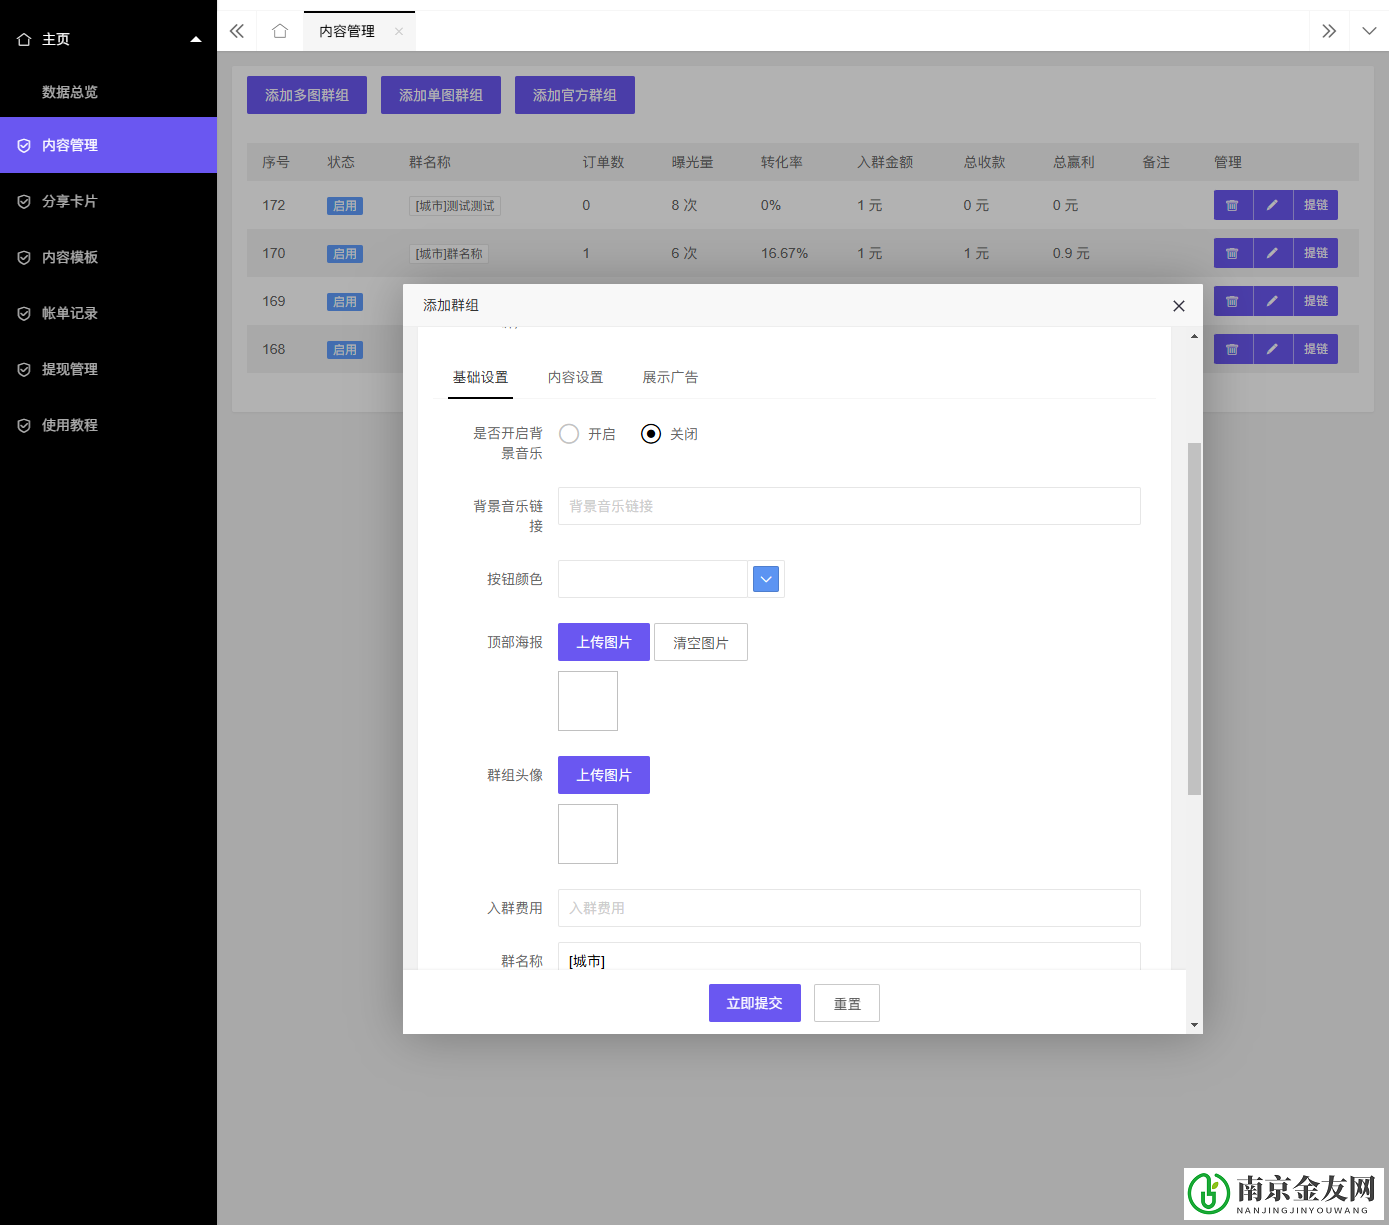
Task: Click the trash icon for row 168
Action: [x=1232, y=349]
